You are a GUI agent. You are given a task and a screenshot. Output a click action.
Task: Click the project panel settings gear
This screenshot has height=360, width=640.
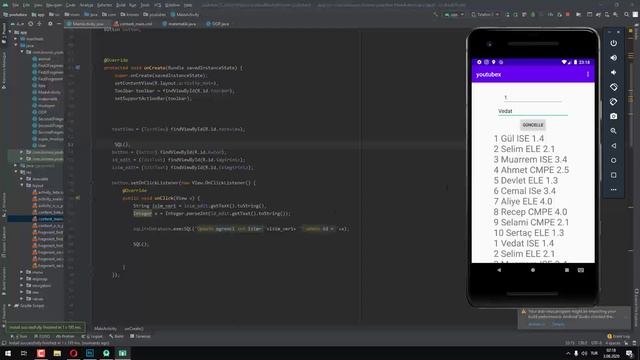[50, 24]
